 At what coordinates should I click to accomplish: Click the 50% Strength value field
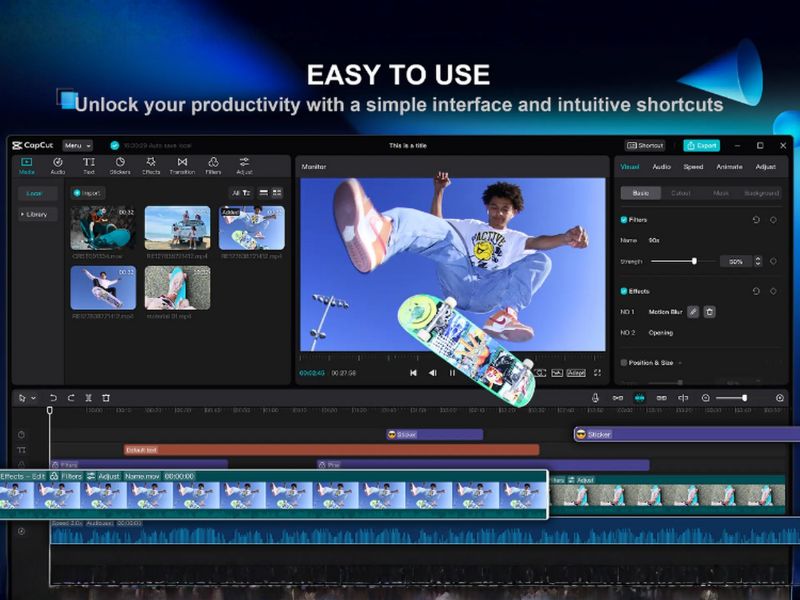(736, 261)
